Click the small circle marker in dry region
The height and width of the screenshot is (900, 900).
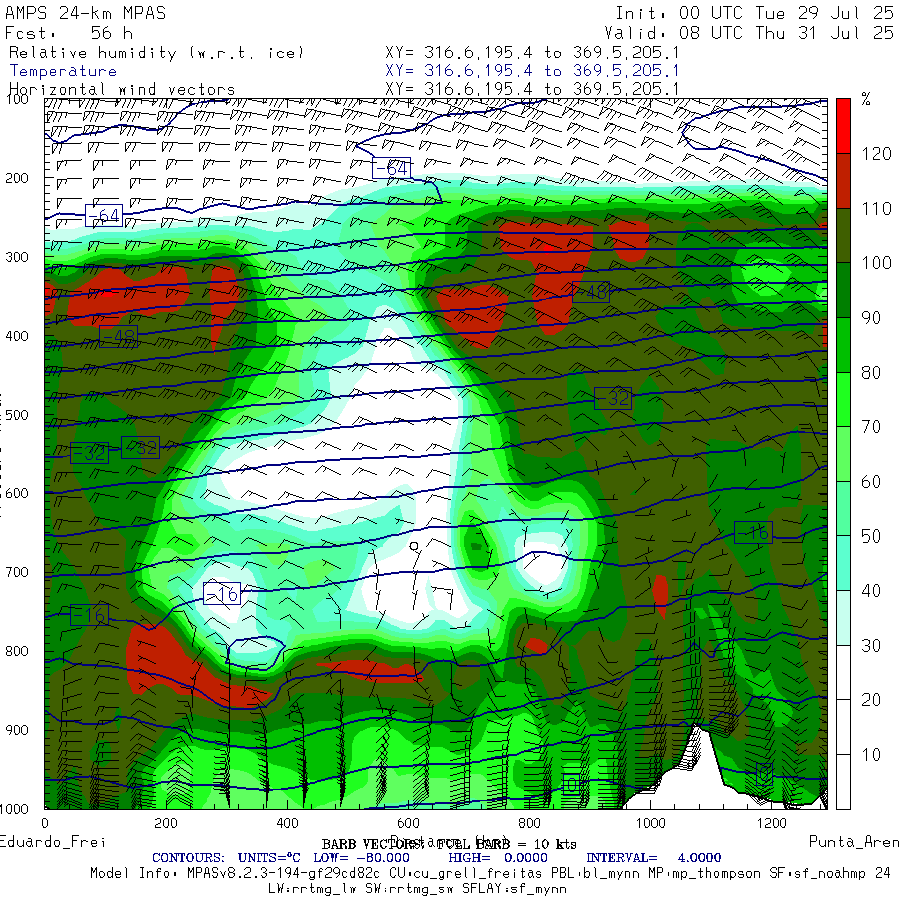tap(414, 546)
